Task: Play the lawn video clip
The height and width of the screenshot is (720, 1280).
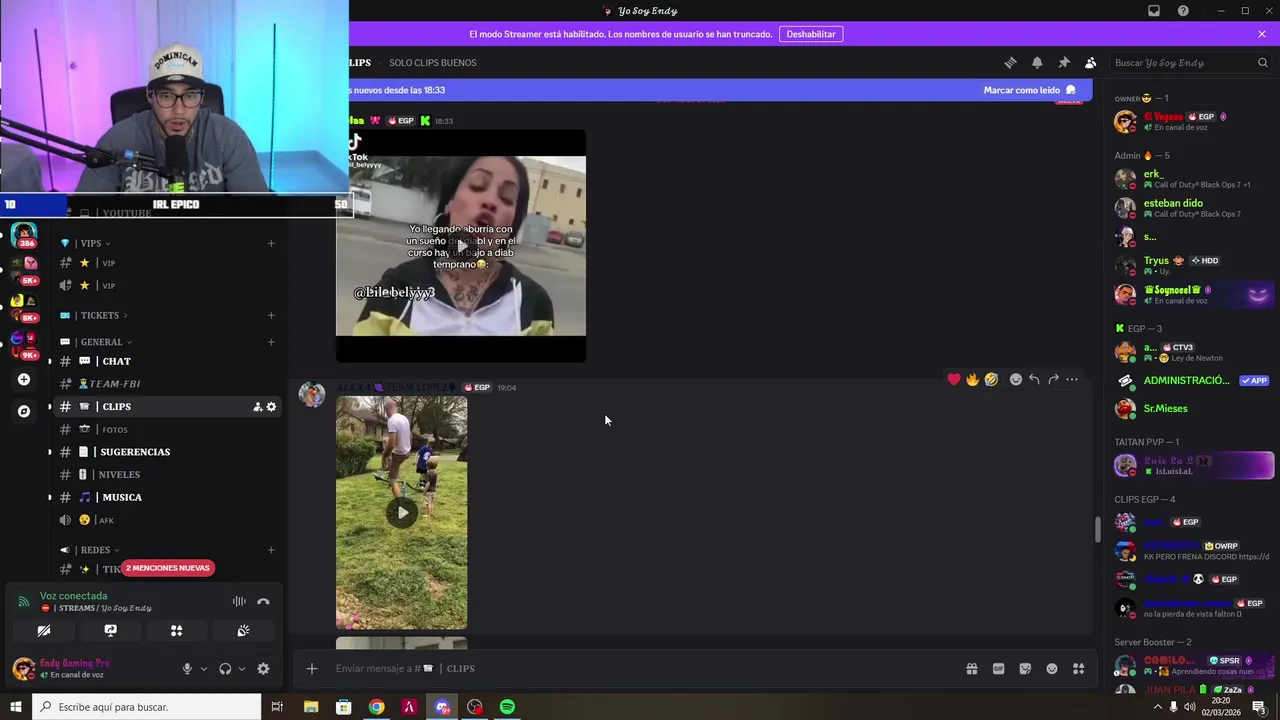Action: click(402, 513)
